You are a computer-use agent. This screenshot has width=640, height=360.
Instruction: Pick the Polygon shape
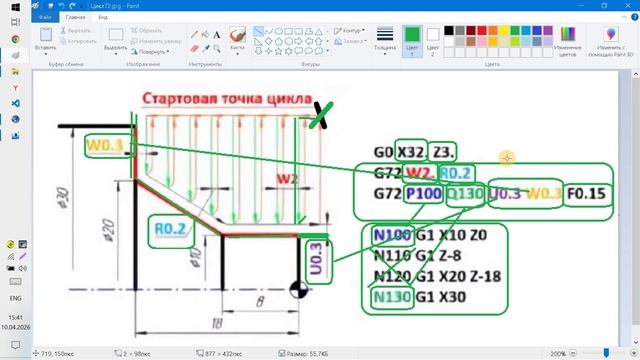(309, 31)
